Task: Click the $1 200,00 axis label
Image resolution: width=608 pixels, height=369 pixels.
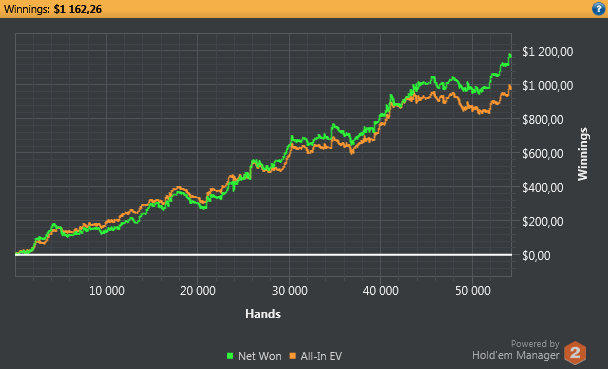Action: coord(548,52)
